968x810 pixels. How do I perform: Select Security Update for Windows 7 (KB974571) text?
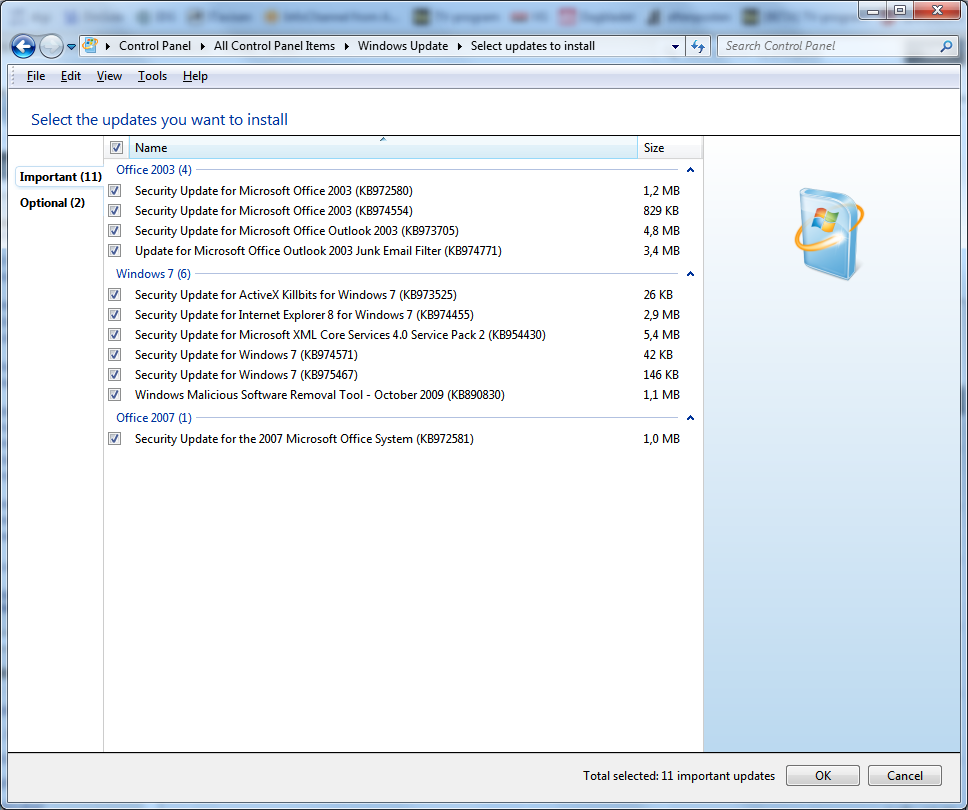pos(246,355)
